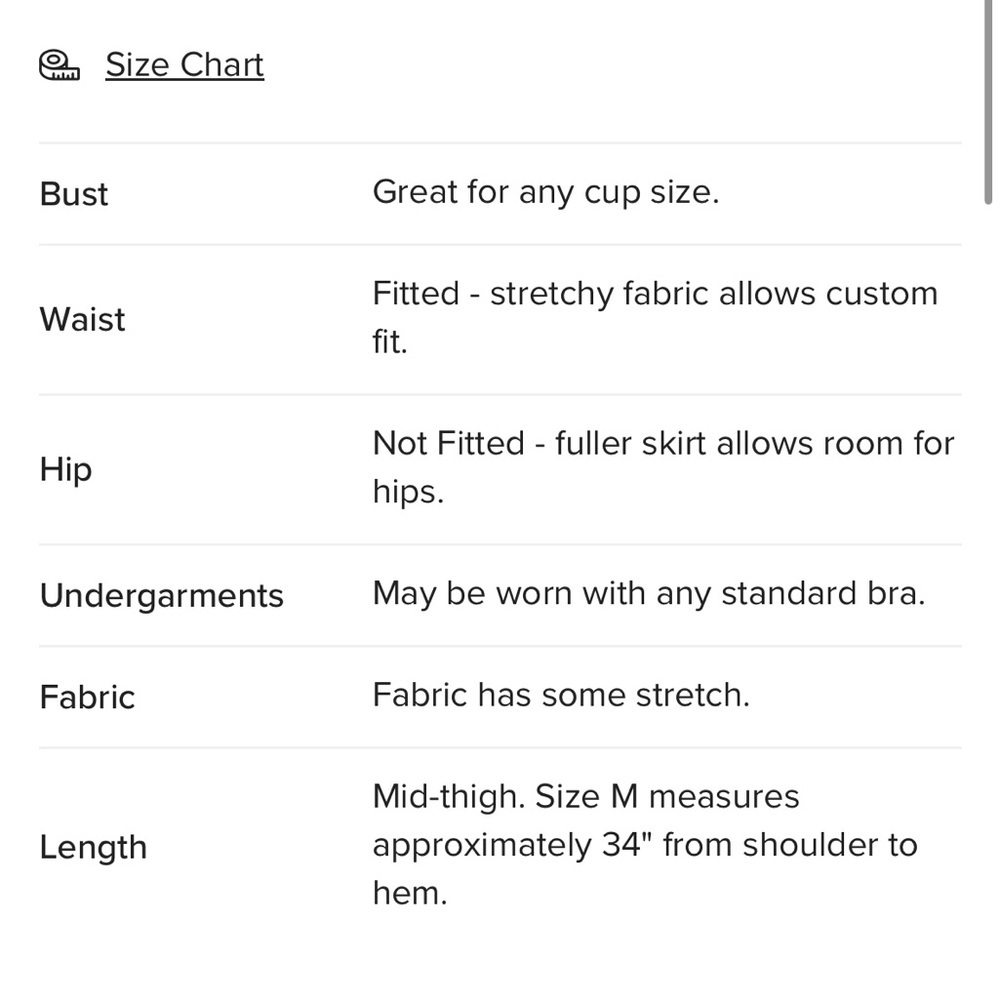Click "Not Fitted - fuller skirt" description line
This screenshot has width=1000, height=1000.
click(x=663, y=443)
